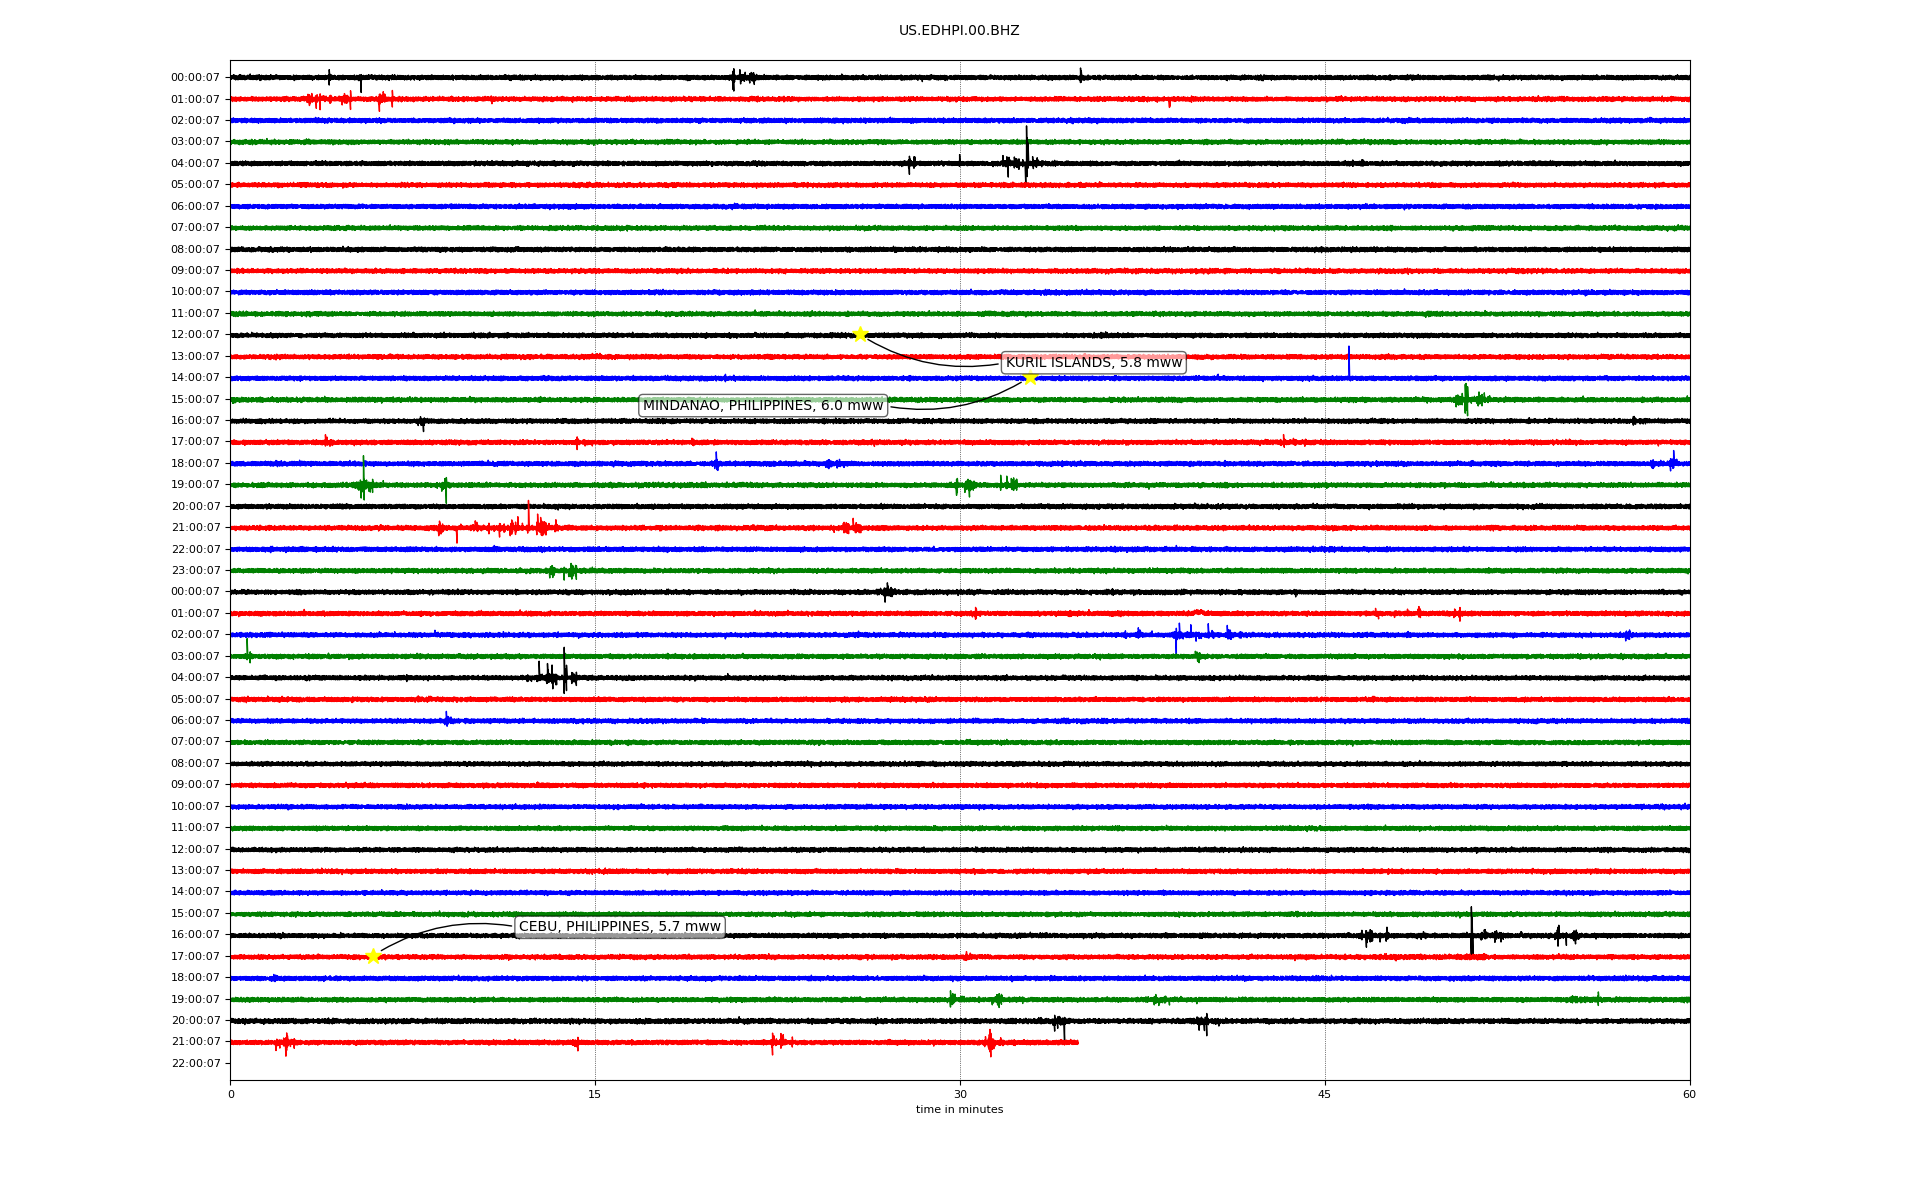Click the Kuril Islands earthquake star marker

pos(860,334)
